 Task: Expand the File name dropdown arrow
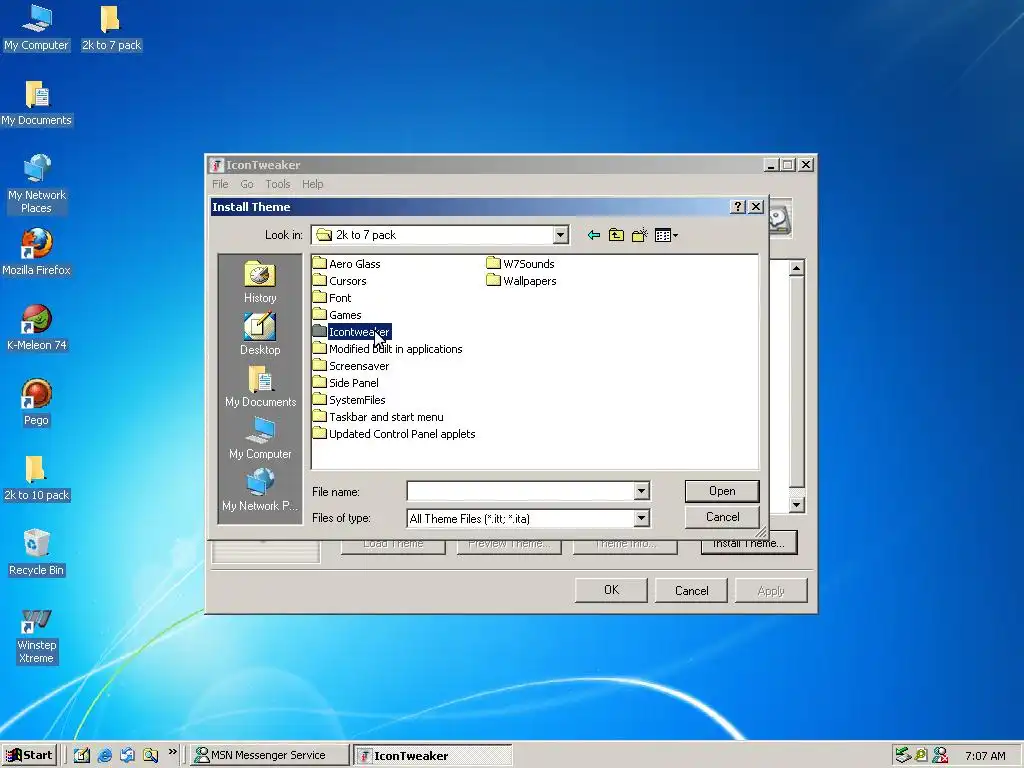[x=641, y=491]
